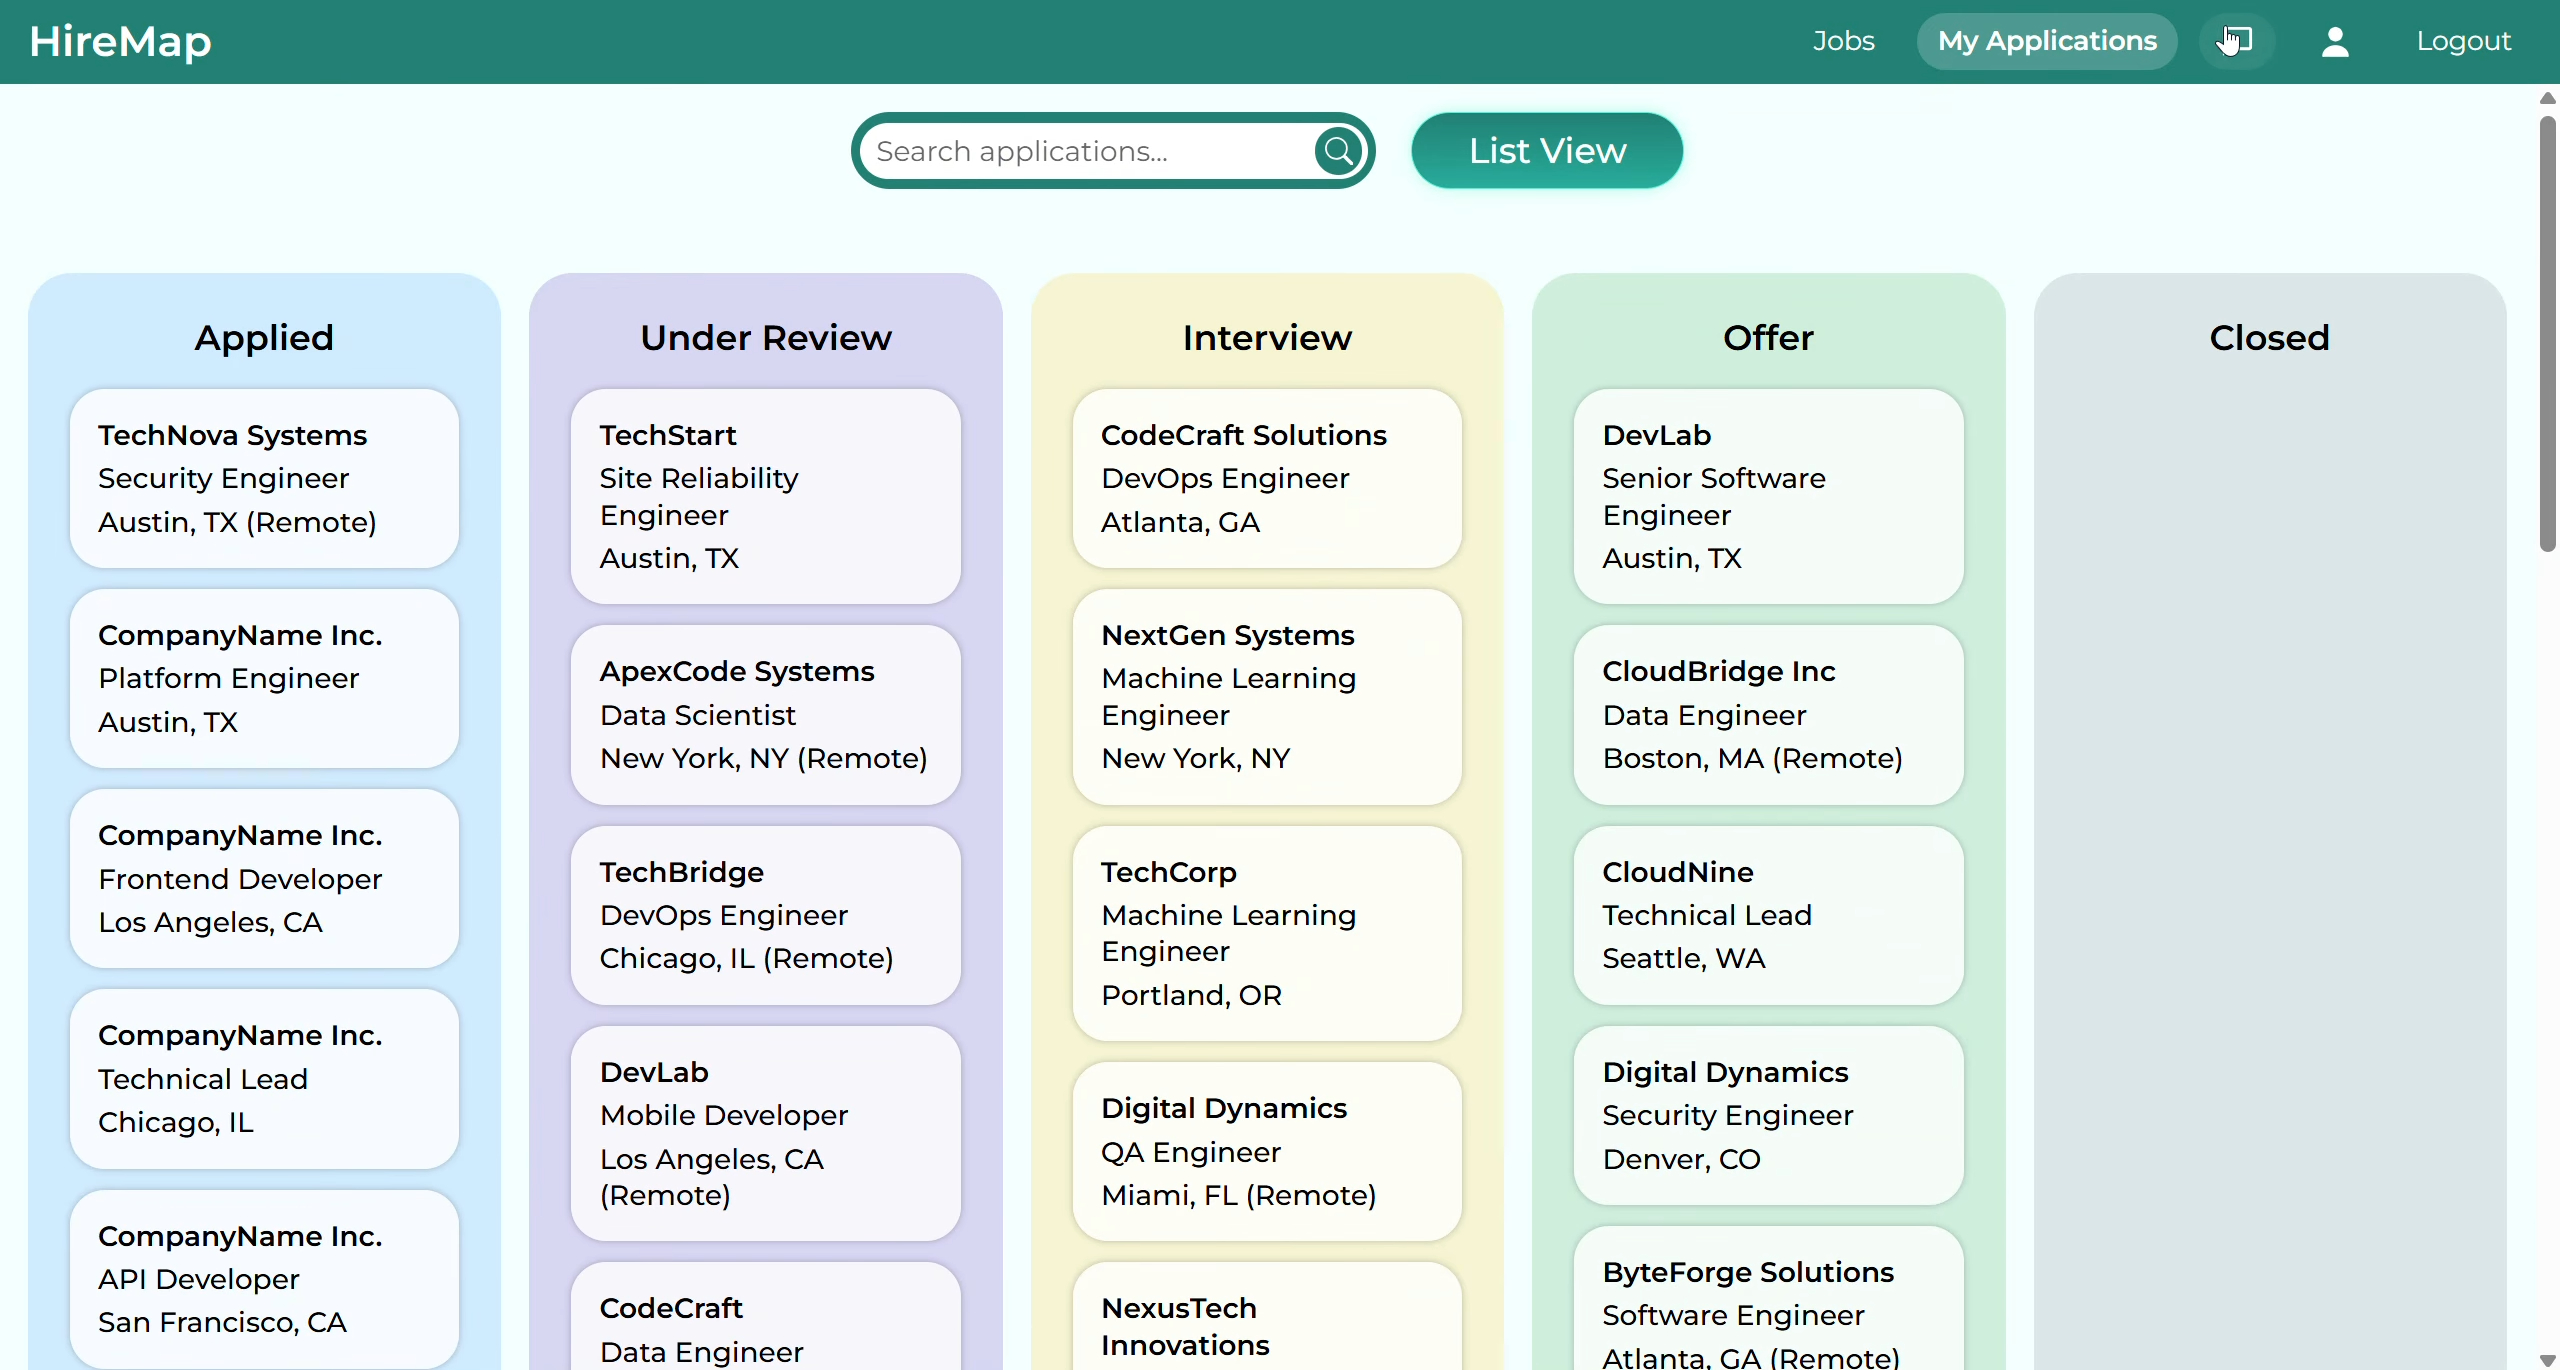Open the NexusTech Innovations card

coord(1267,1316)
